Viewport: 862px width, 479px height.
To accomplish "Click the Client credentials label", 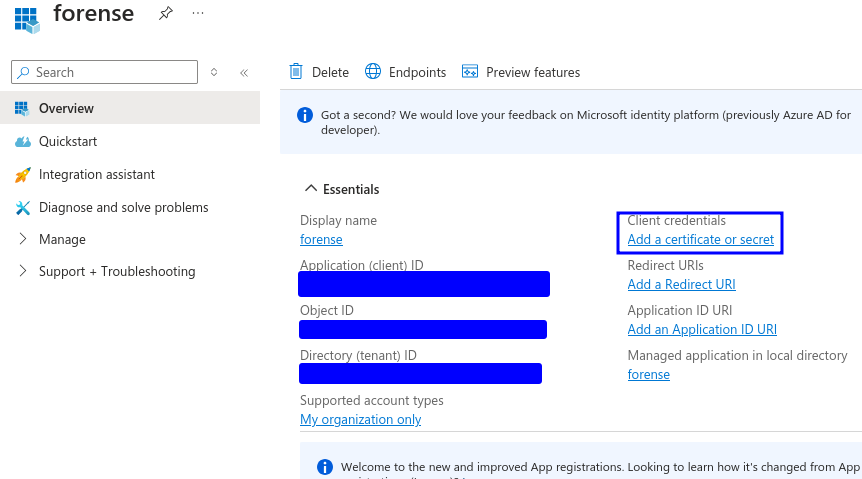I will [x=677, y=221].
